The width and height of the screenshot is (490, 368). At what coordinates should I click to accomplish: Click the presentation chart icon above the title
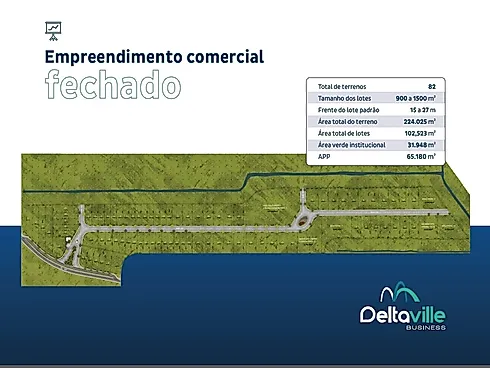53,31
